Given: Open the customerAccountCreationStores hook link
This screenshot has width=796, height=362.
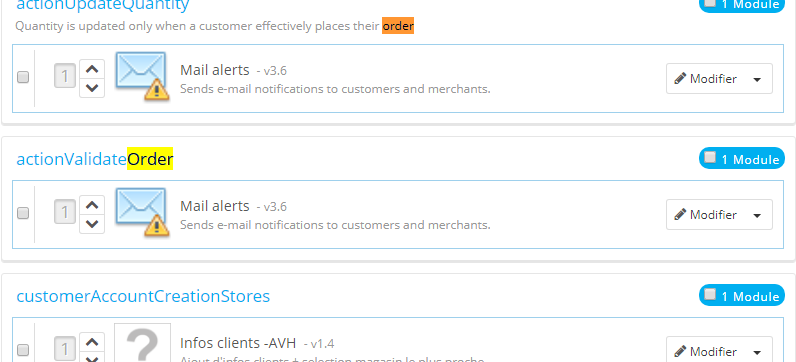Looking at the screenshot, I should click(x=143, y=296).
